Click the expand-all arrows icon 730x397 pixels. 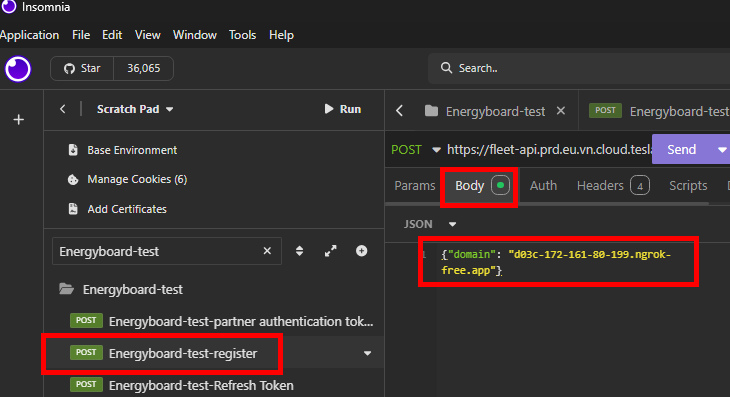click(331, 251)
